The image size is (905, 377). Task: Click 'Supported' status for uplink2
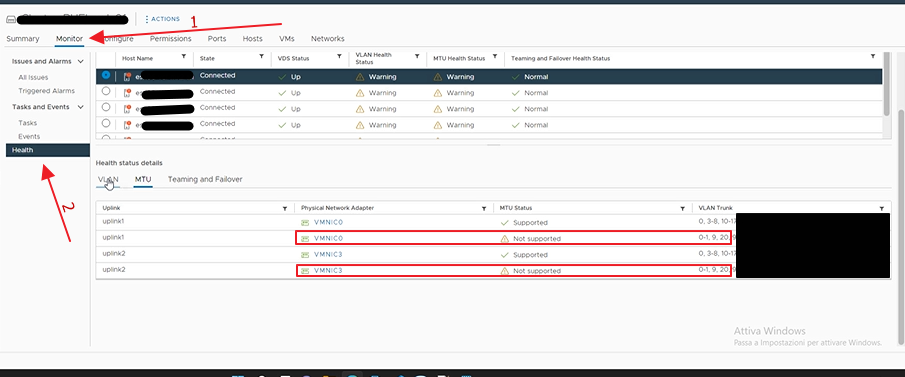pos(530,255)
